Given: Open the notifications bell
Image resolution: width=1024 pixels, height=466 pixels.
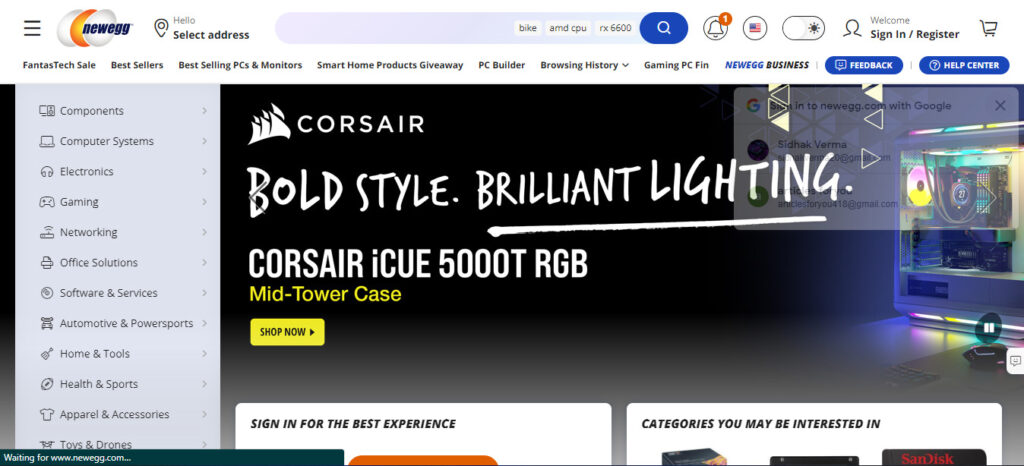Looking at the screenshot, I should 715,28.
